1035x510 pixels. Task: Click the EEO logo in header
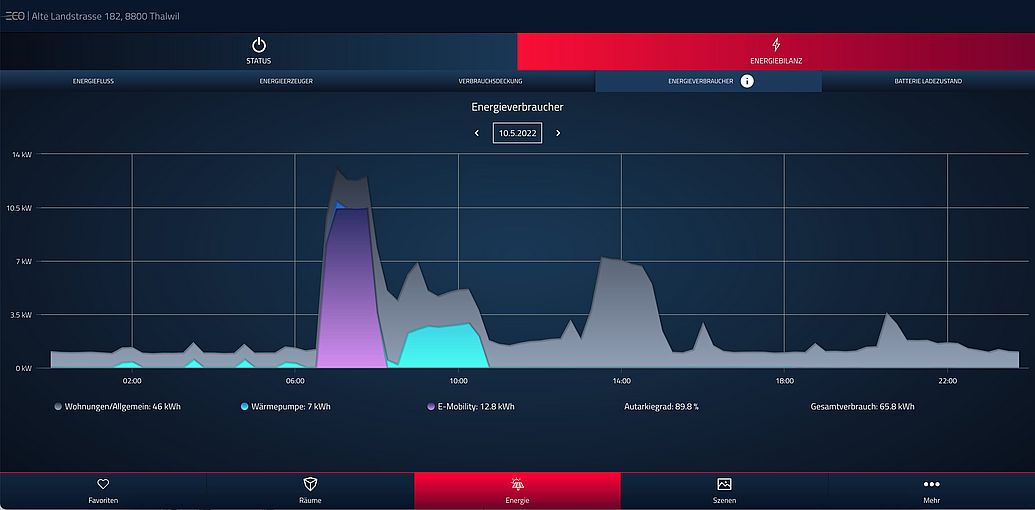click(15, 16)
